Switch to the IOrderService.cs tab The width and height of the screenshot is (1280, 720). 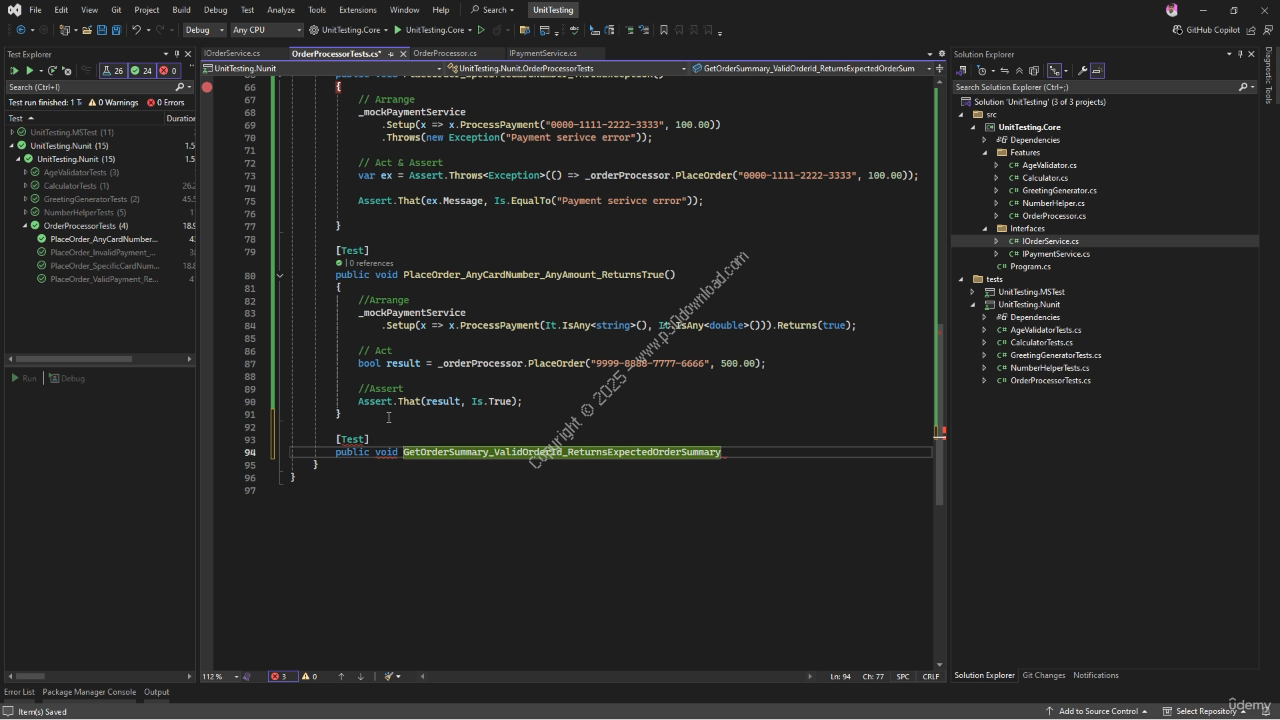tap(232, 53)
